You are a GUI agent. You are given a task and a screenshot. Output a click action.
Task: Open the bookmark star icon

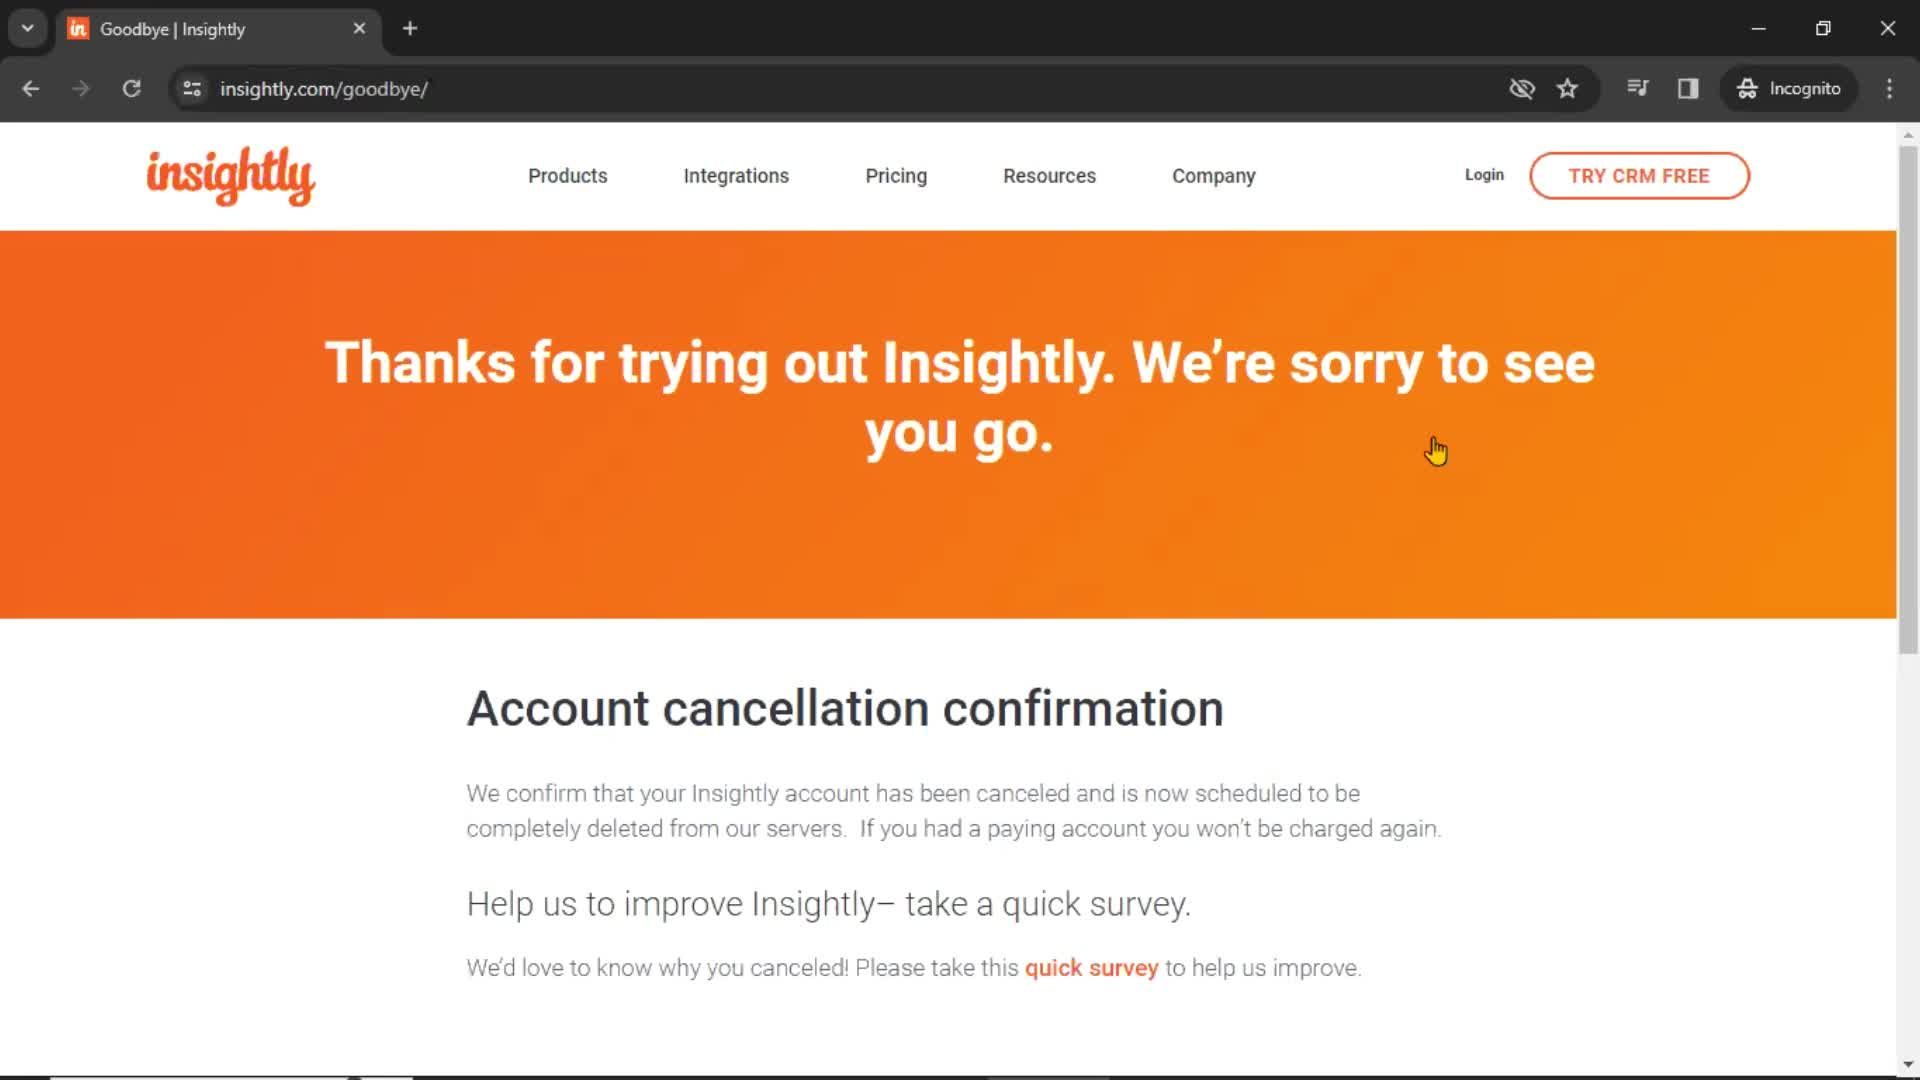(1567, 88)
